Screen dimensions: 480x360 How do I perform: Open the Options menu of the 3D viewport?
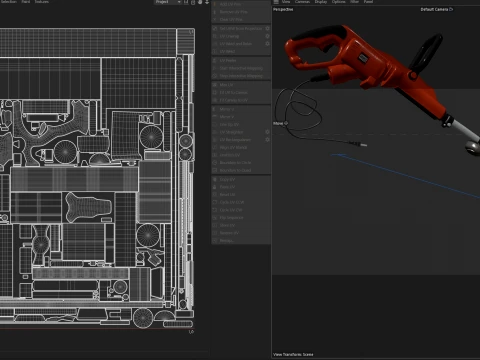339,2
